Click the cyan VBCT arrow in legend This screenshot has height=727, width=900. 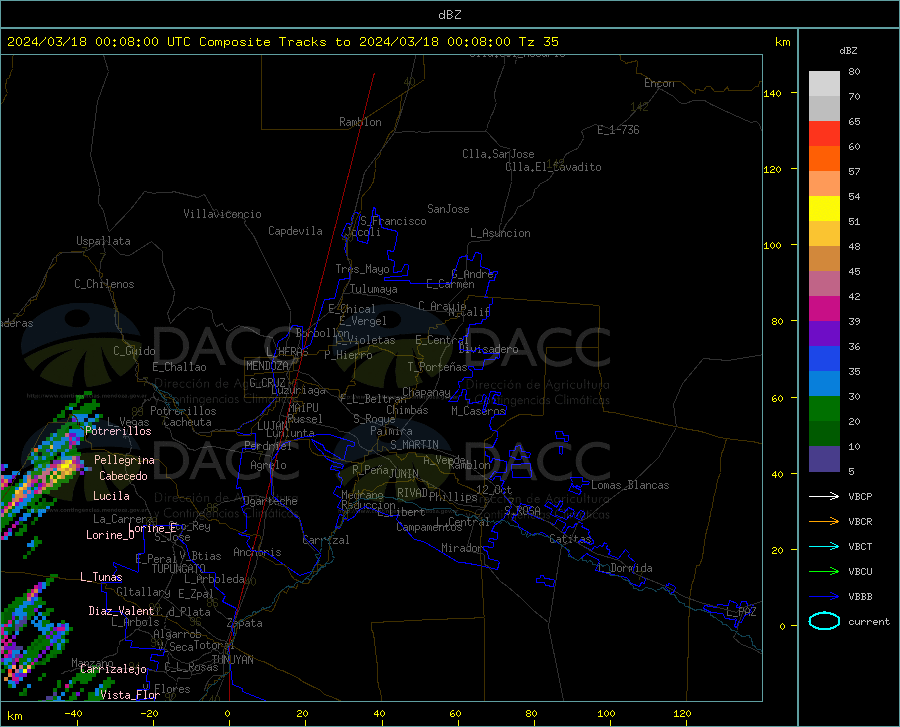[x=824, y=546]
